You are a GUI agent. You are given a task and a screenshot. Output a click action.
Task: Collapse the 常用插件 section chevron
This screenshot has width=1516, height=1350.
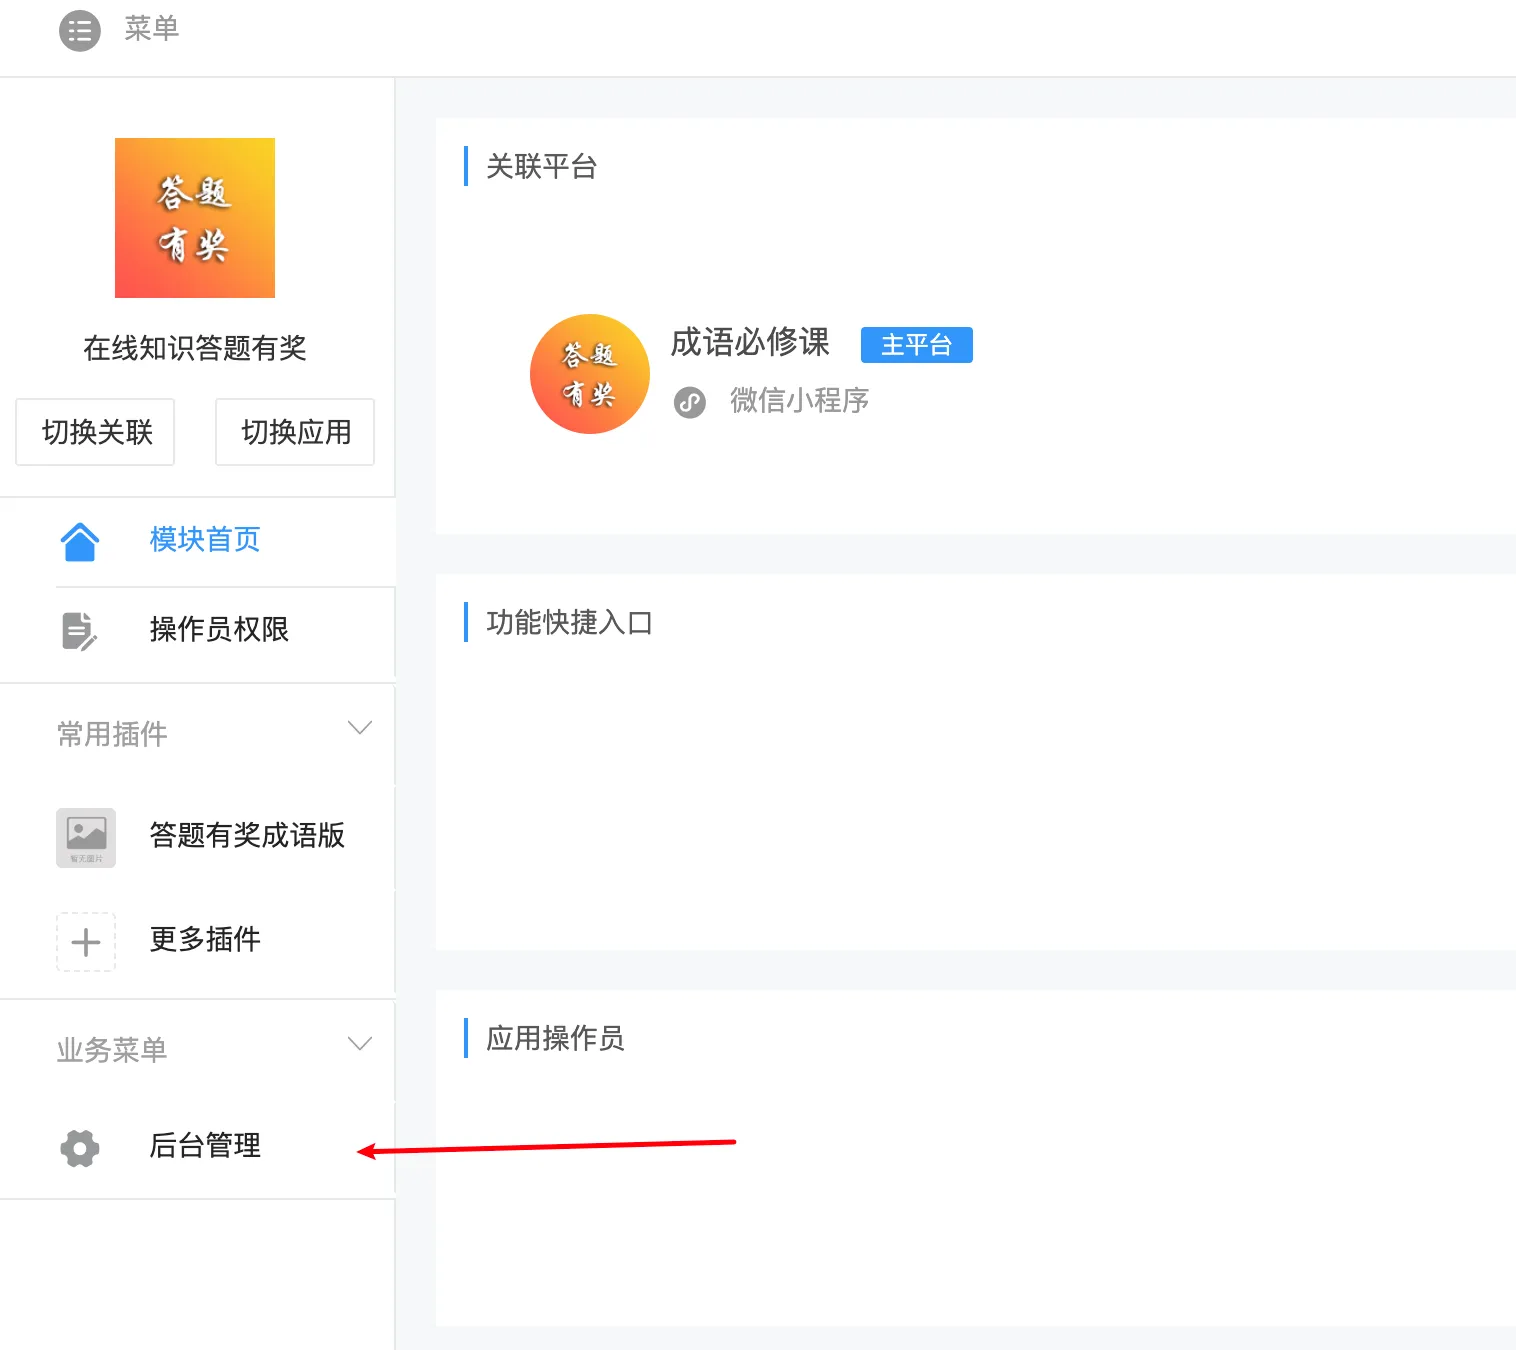pyautogui.click(x=360, y=728)
